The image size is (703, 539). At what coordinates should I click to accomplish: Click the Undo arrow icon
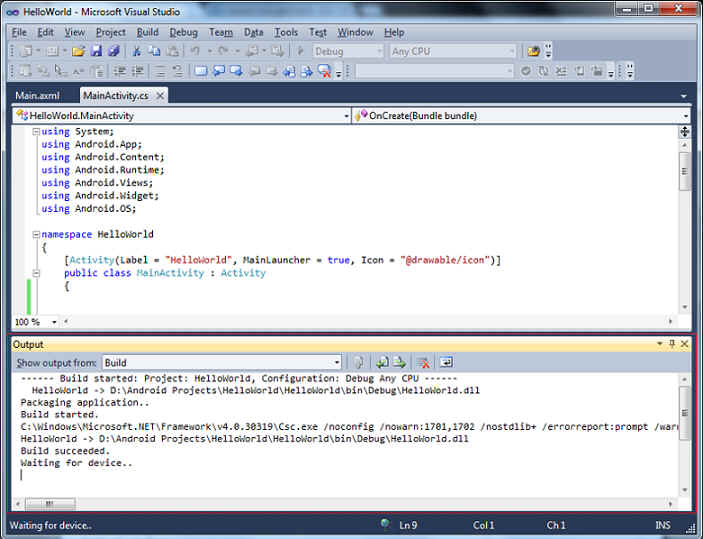[195, 51]
